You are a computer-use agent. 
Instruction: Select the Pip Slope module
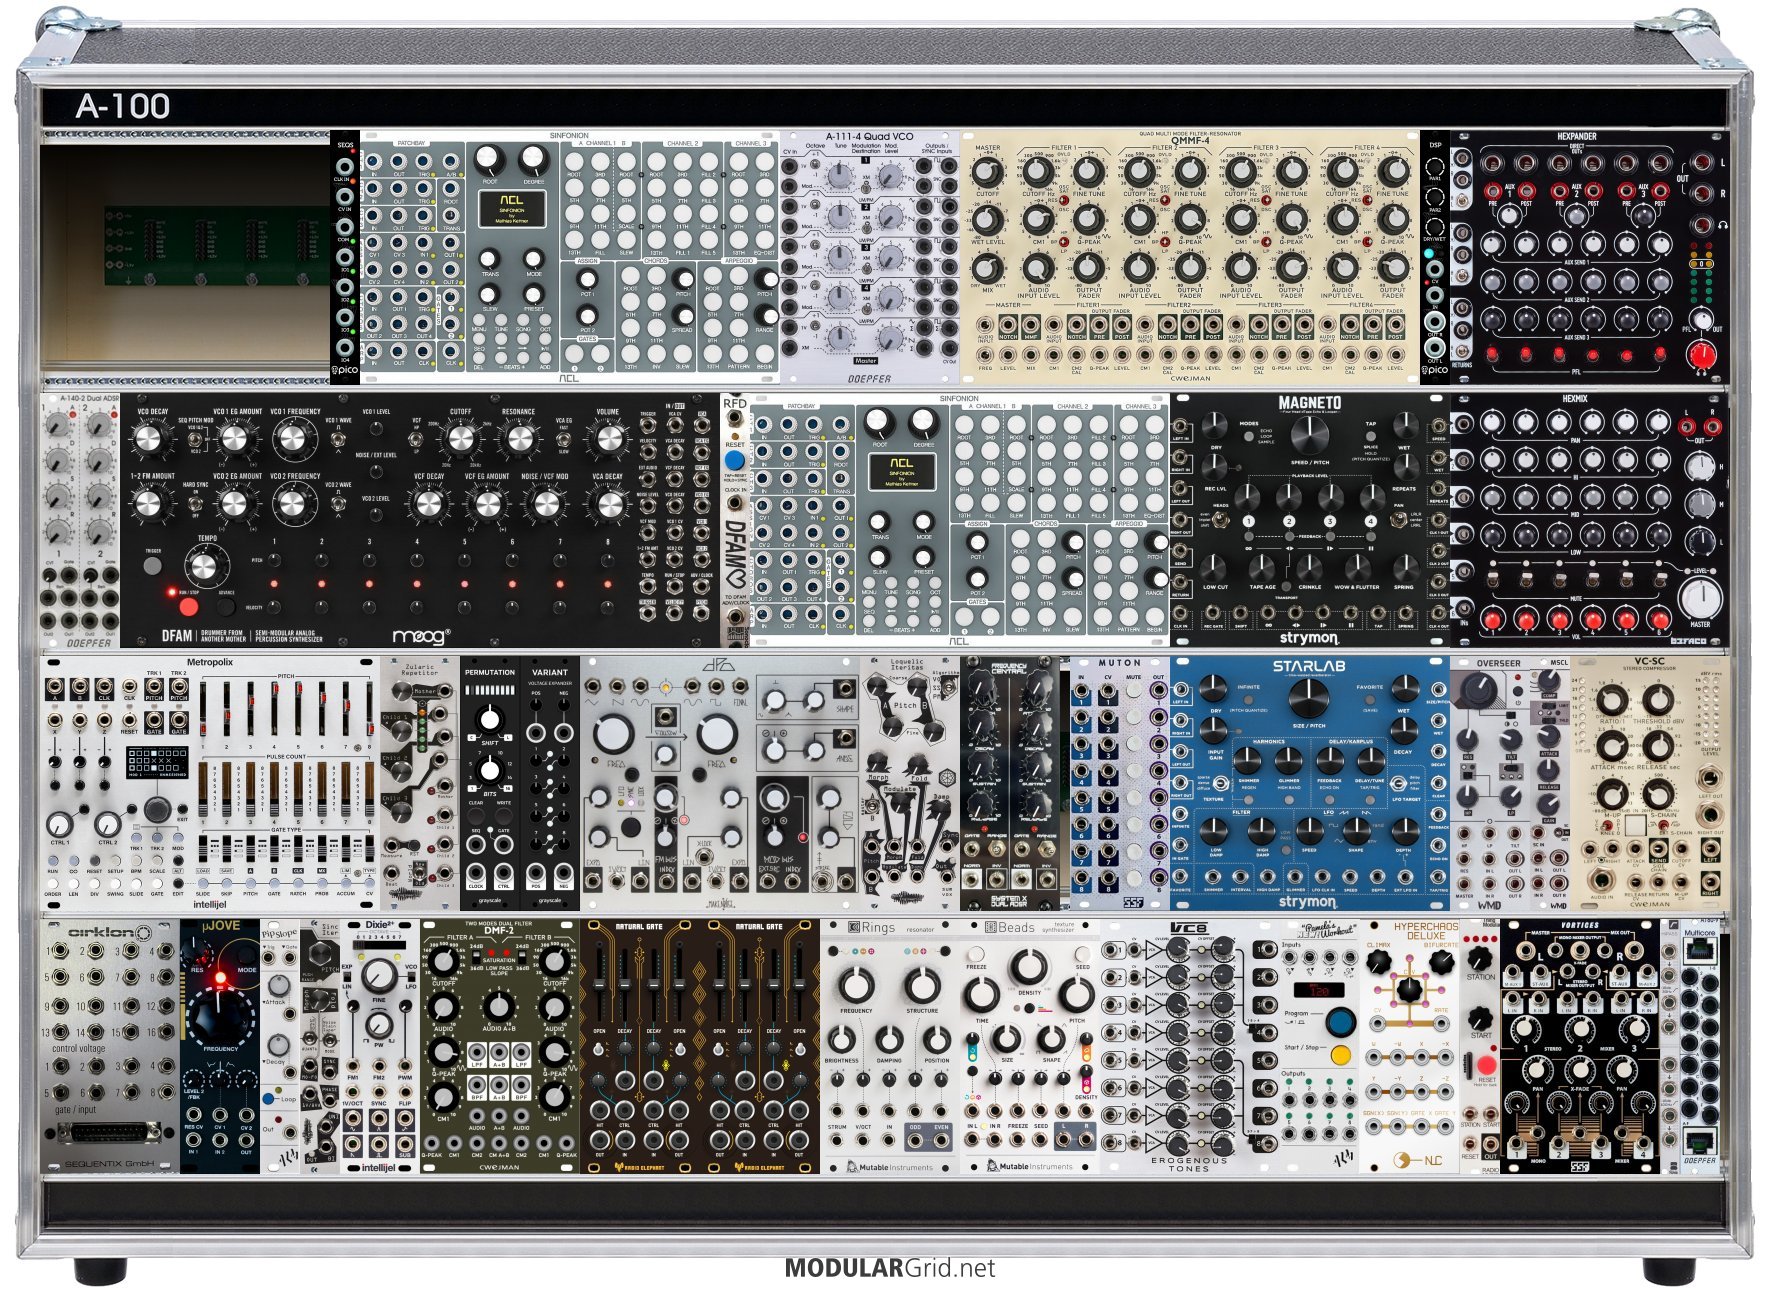point(280,1047)
